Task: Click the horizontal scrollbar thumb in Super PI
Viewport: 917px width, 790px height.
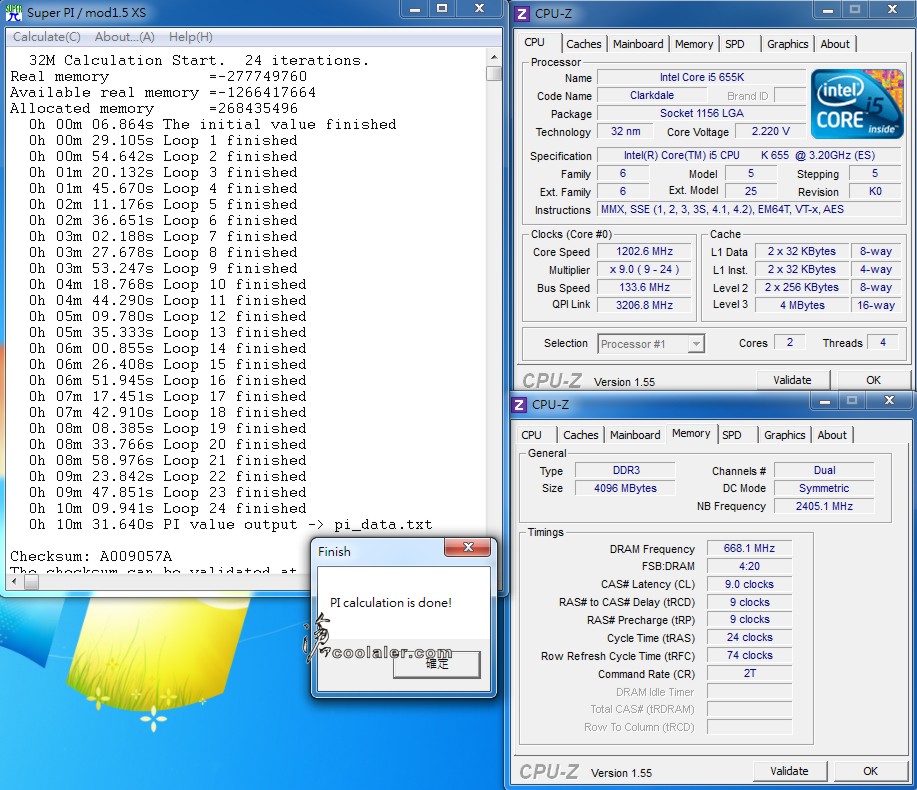Action: point(32,582)
